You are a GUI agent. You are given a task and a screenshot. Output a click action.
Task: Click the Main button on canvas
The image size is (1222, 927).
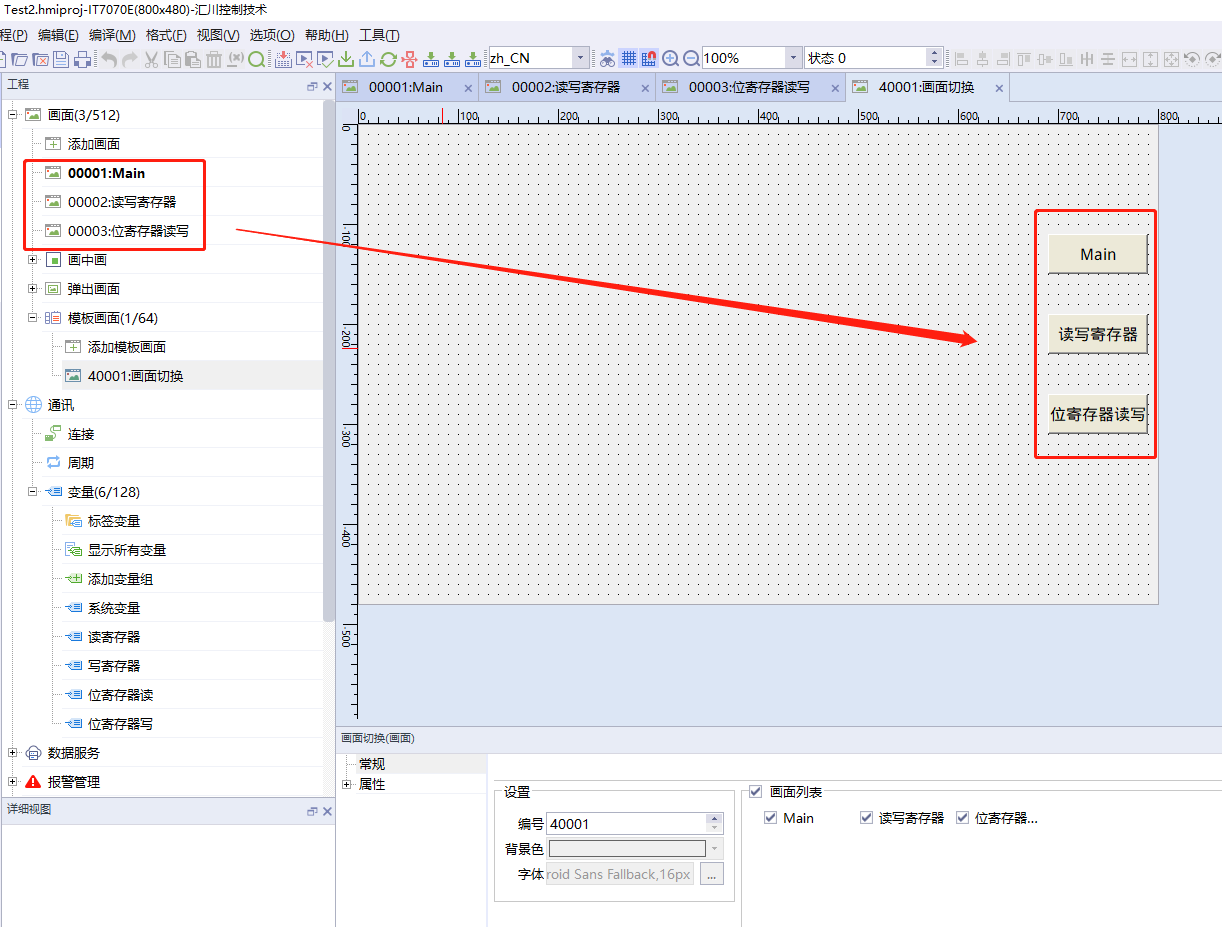[x=1097, y=254]
